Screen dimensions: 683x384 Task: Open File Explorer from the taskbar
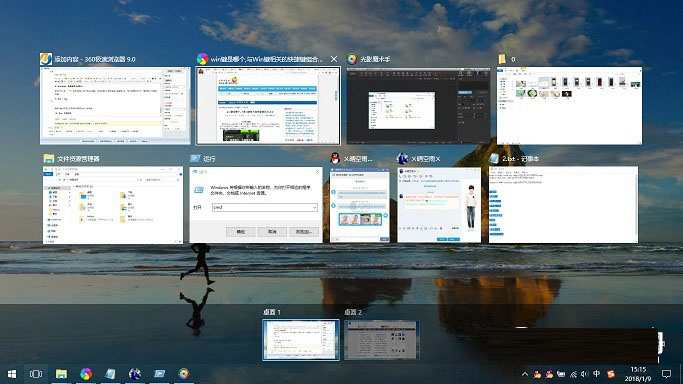(61, 374)
